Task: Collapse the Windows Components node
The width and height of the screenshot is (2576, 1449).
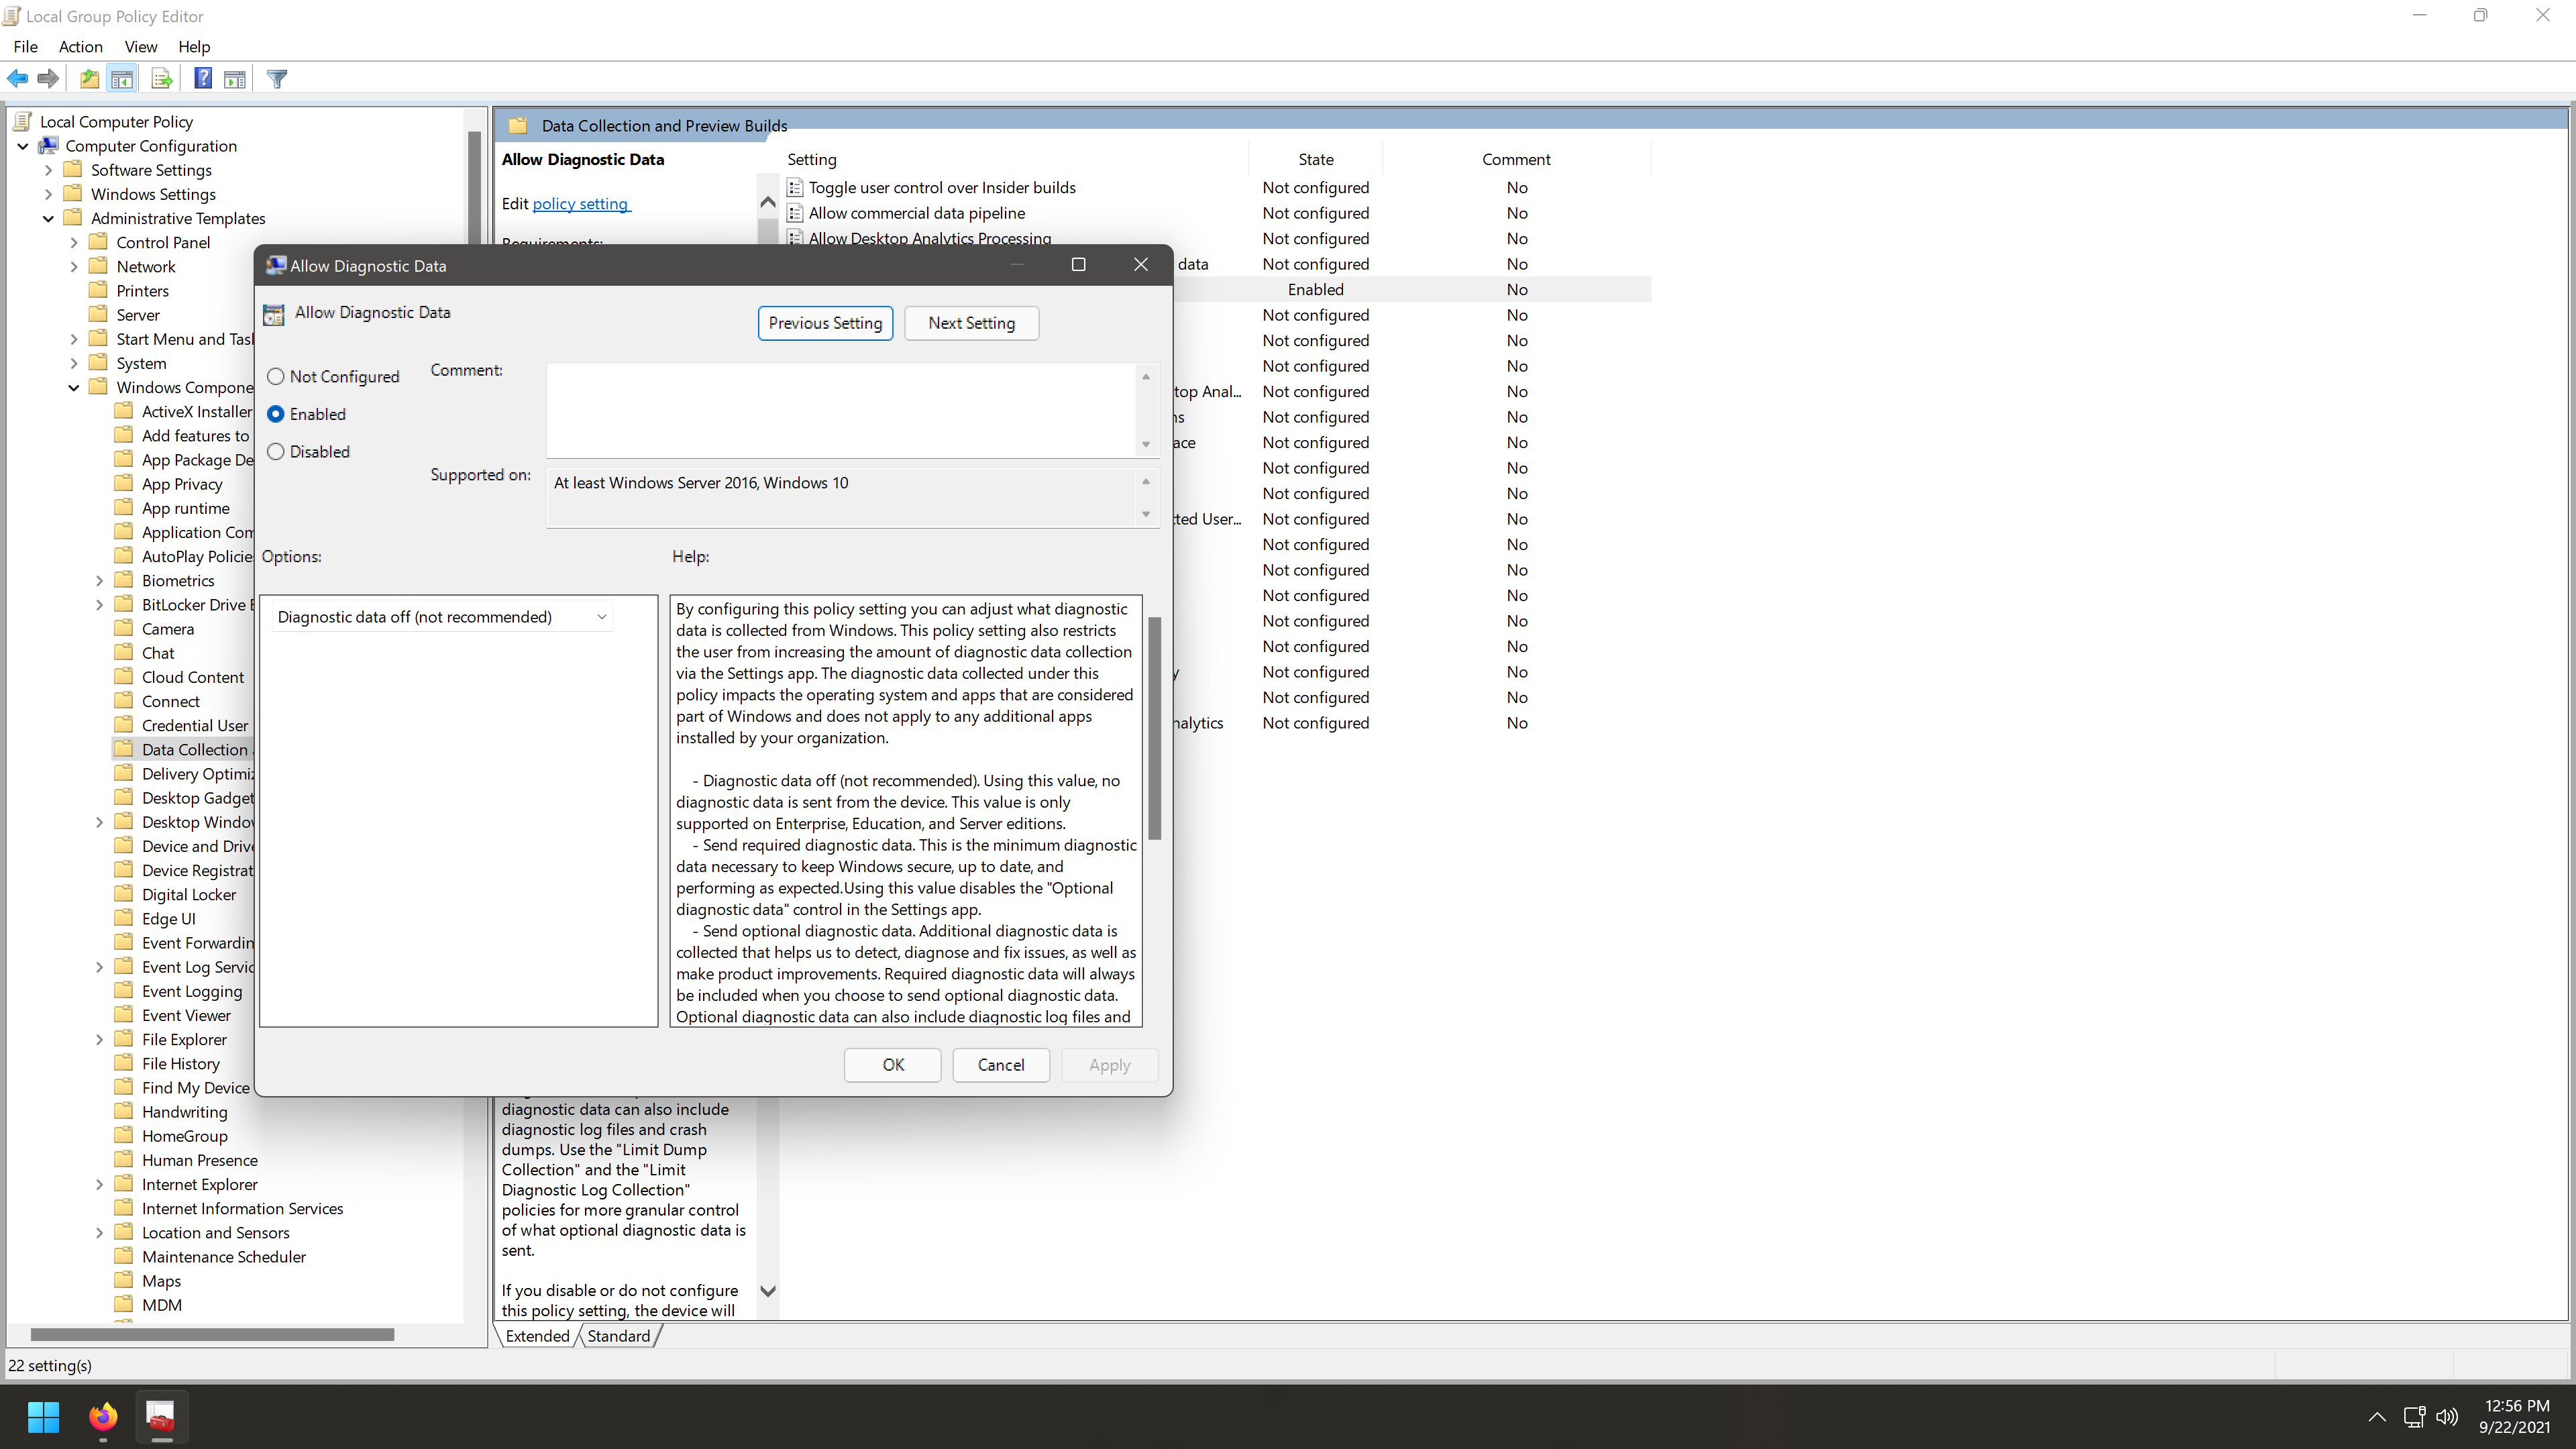Action: (74, 387)
